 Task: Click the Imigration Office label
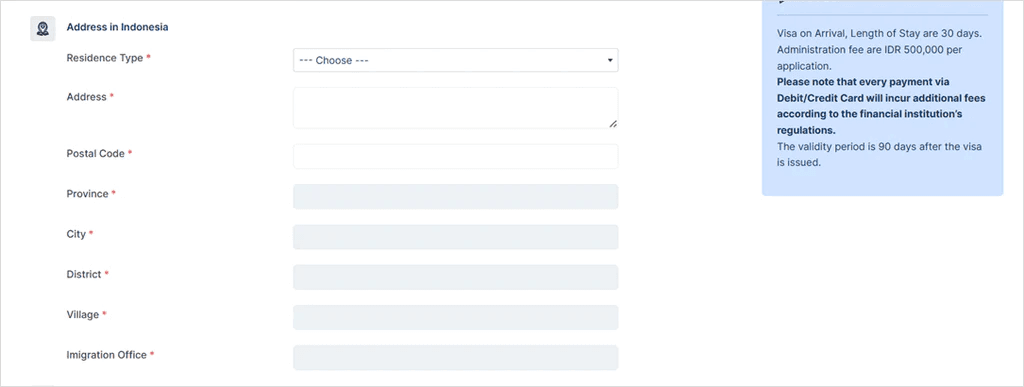click(106, 355)
